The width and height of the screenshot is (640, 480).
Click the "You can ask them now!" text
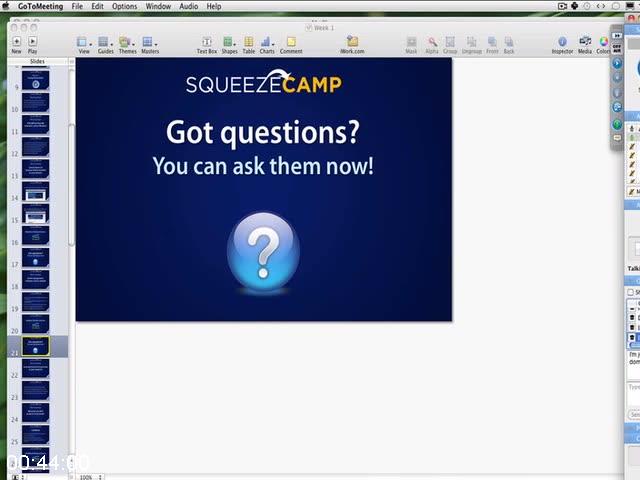[263, 166]
